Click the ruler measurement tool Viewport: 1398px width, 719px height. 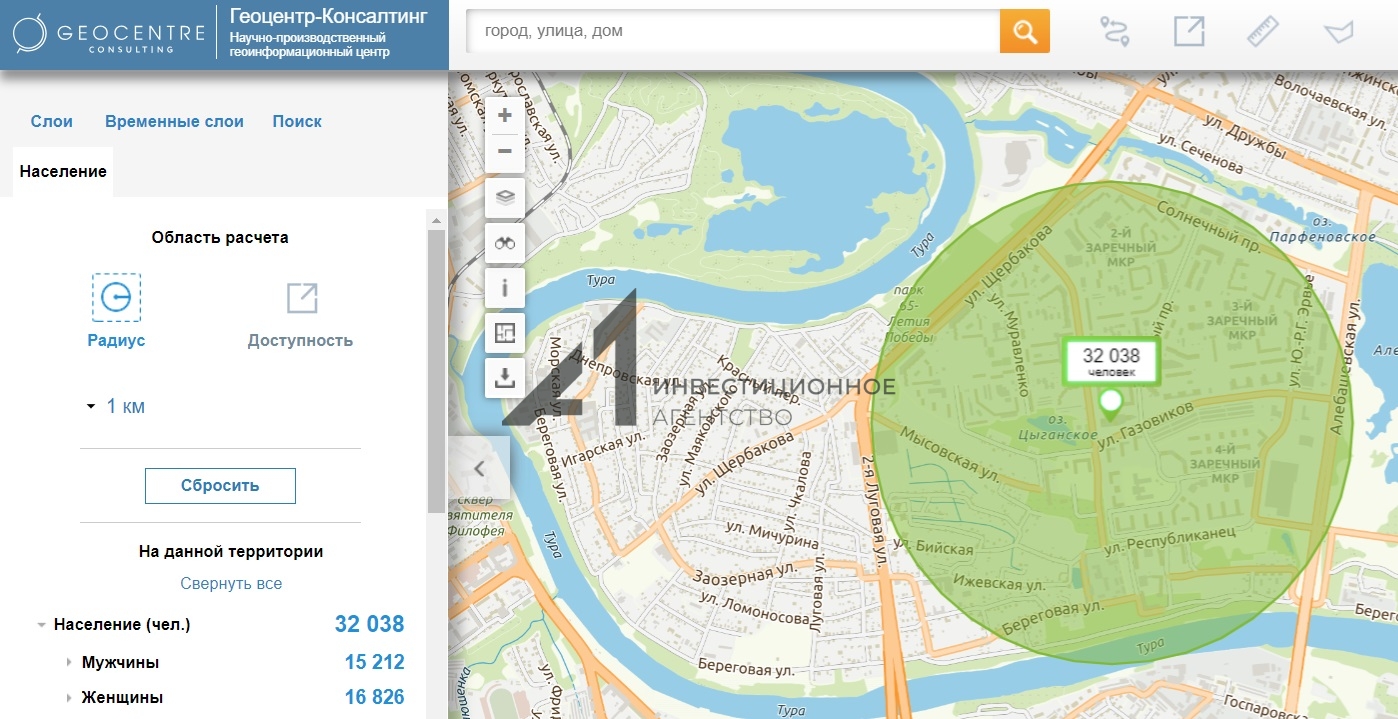tap(1263, 31)
